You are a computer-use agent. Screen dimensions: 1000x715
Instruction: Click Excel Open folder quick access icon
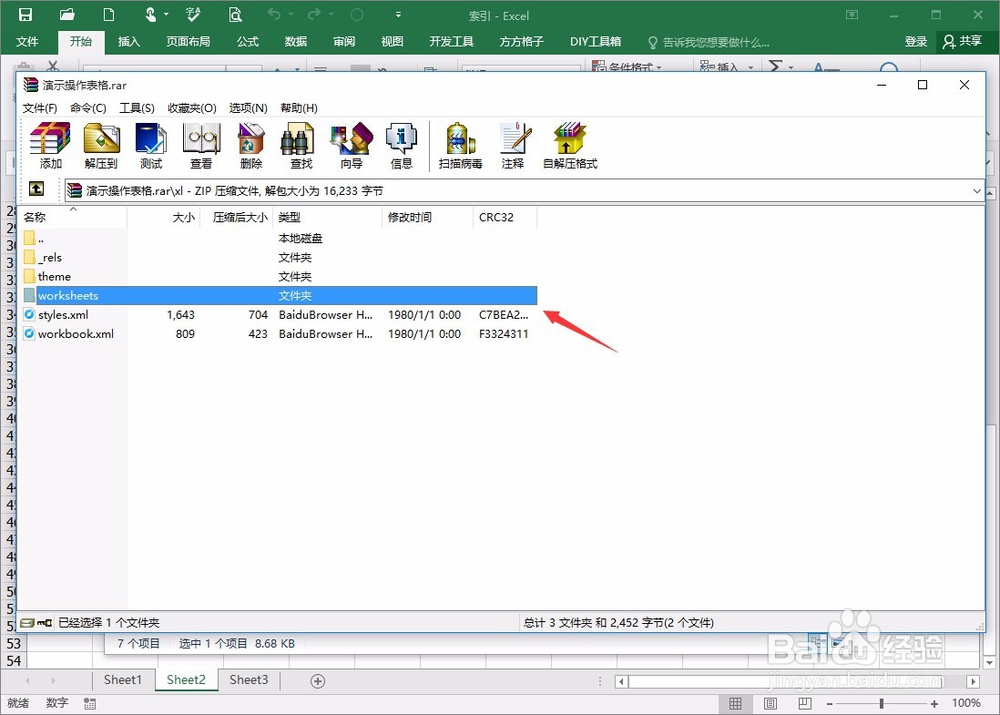(66, 15)
